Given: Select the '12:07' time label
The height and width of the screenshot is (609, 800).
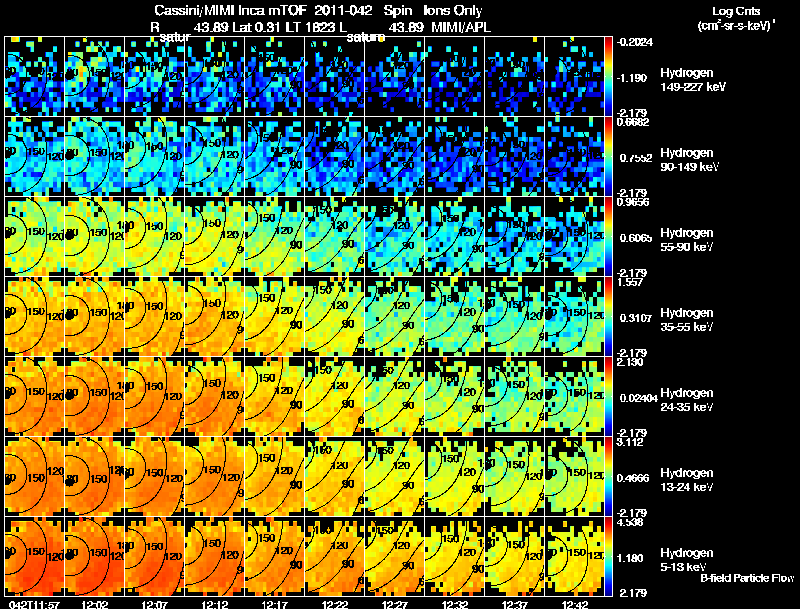Looking at the screenshot, I should [155, 604].
